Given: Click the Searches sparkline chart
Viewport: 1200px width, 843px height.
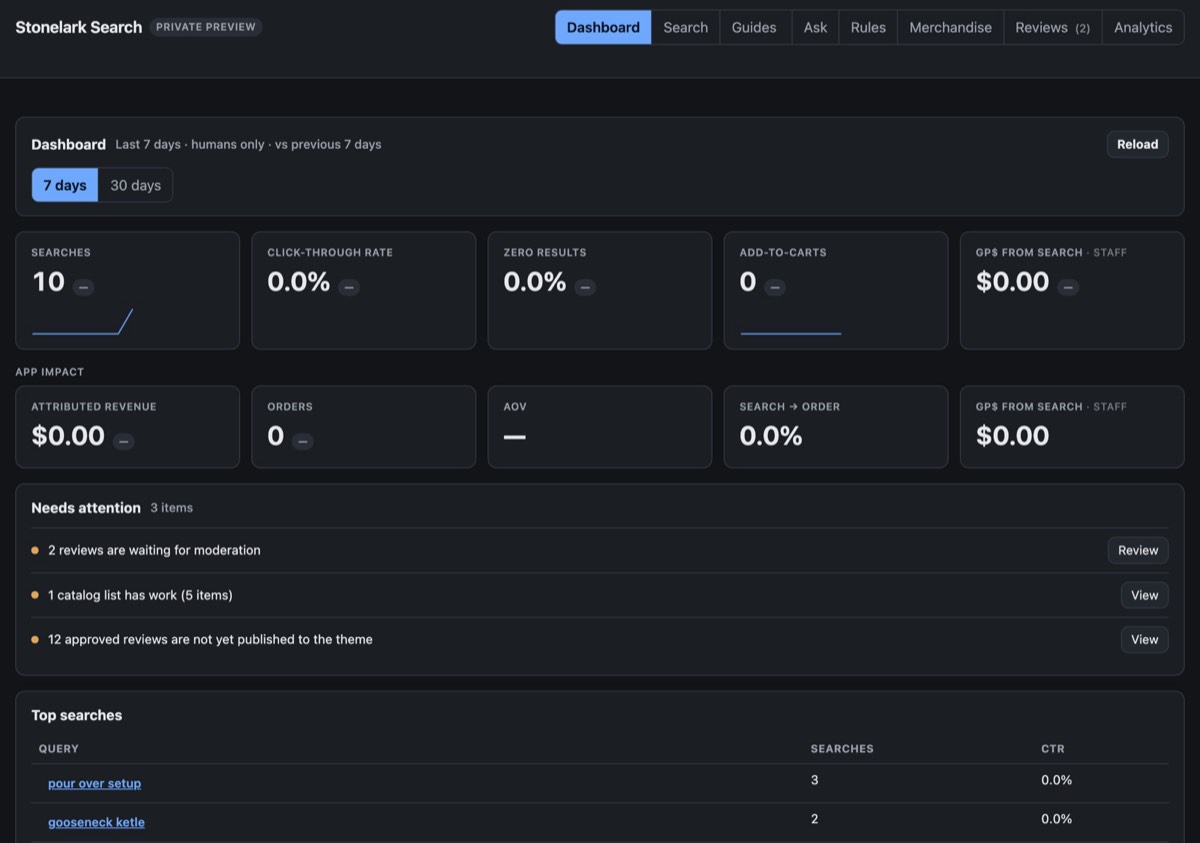Looking at the screenshot, I should point(82,322).
